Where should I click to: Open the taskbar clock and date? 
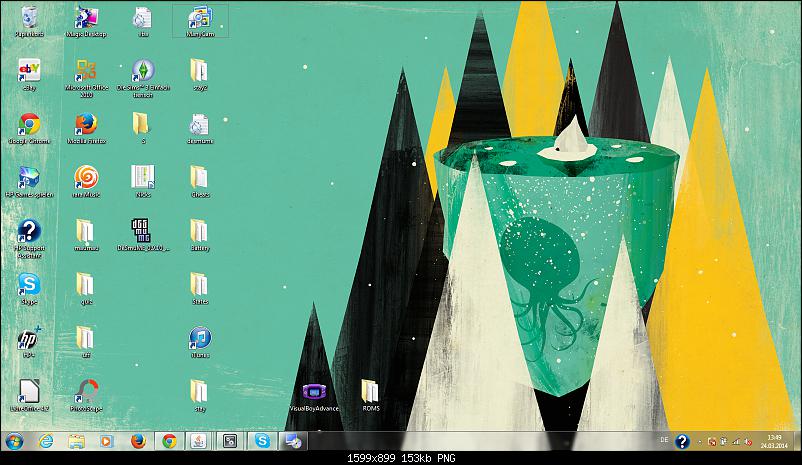point(774,441)
